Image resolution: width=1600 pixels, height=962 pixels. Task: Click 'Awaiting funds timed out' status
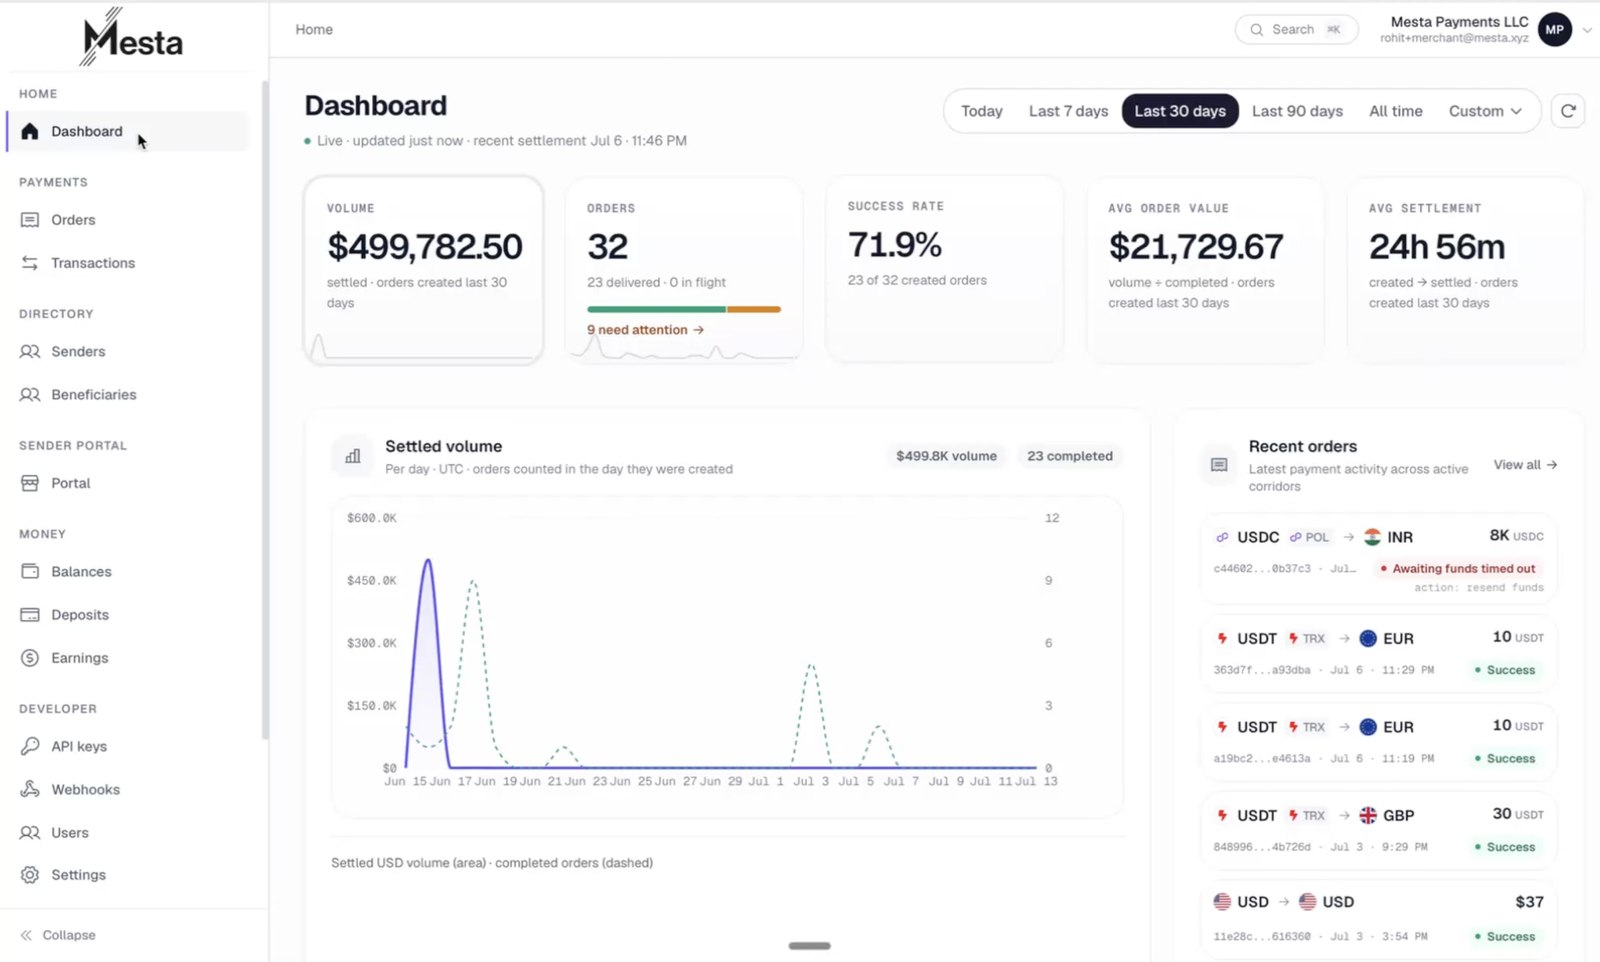1458,568
